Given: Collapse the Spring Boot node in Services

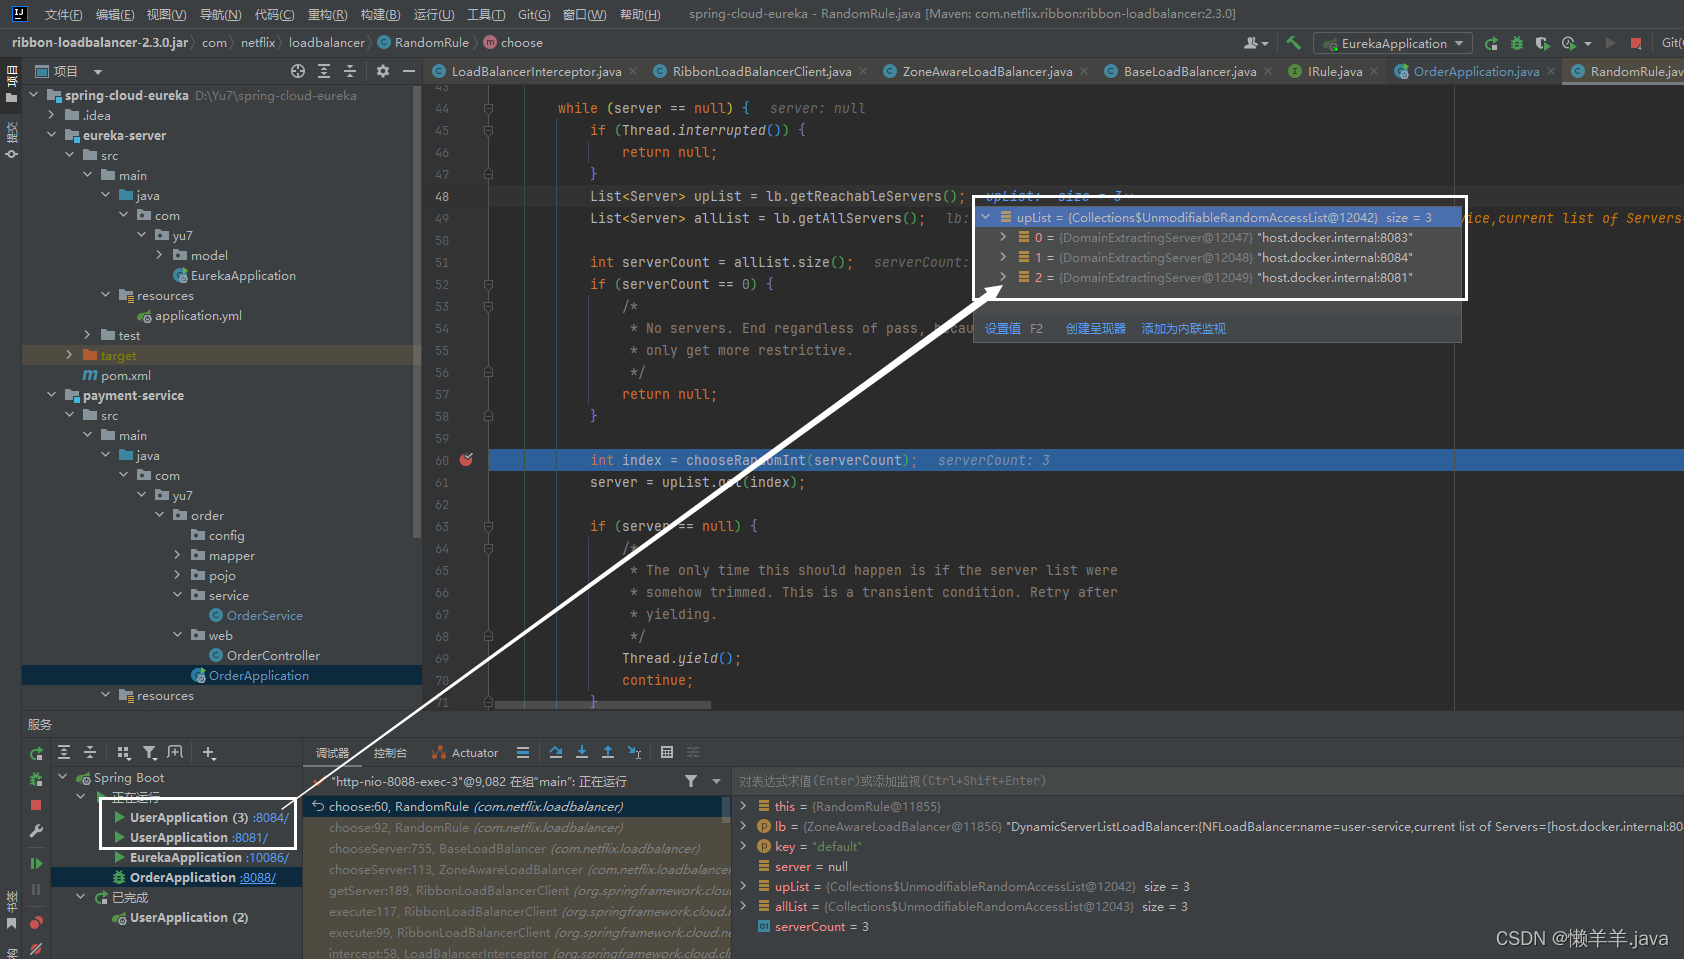Looking at the screenshot, I should 63,777.
